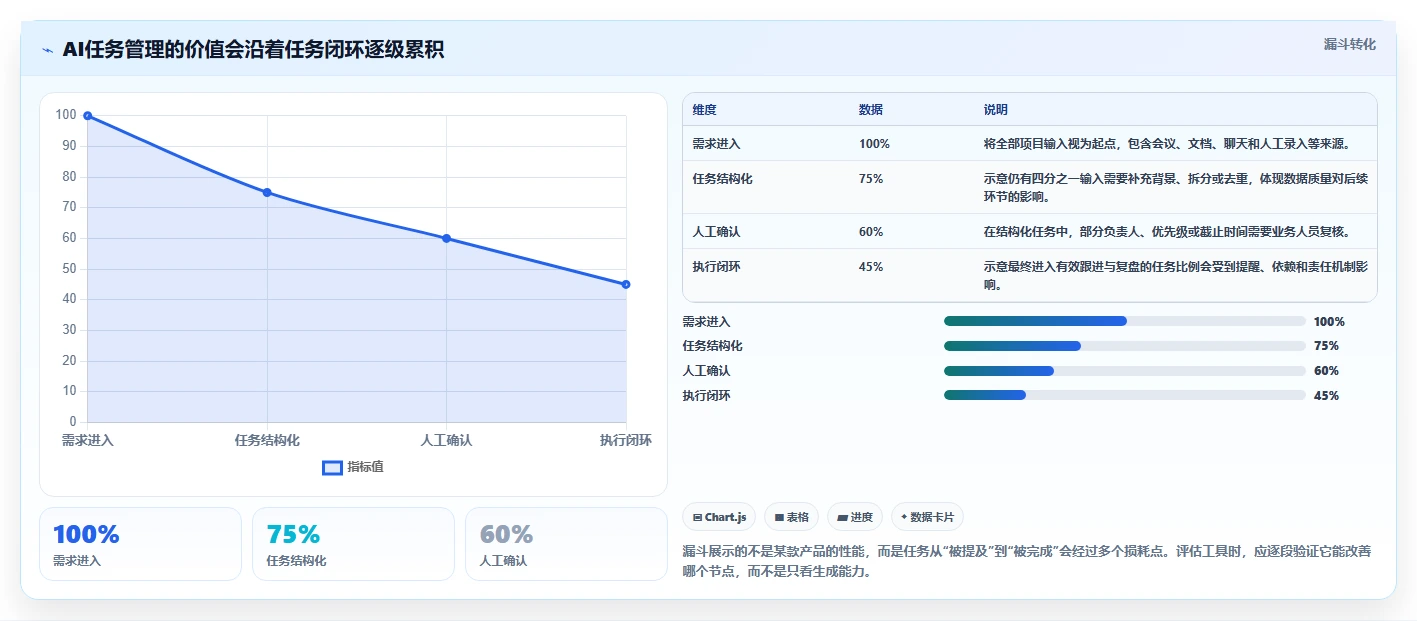Screen dimensions: 1417x621
Task: Select the Chart.js tag chip
Action: tap(719, 517)
